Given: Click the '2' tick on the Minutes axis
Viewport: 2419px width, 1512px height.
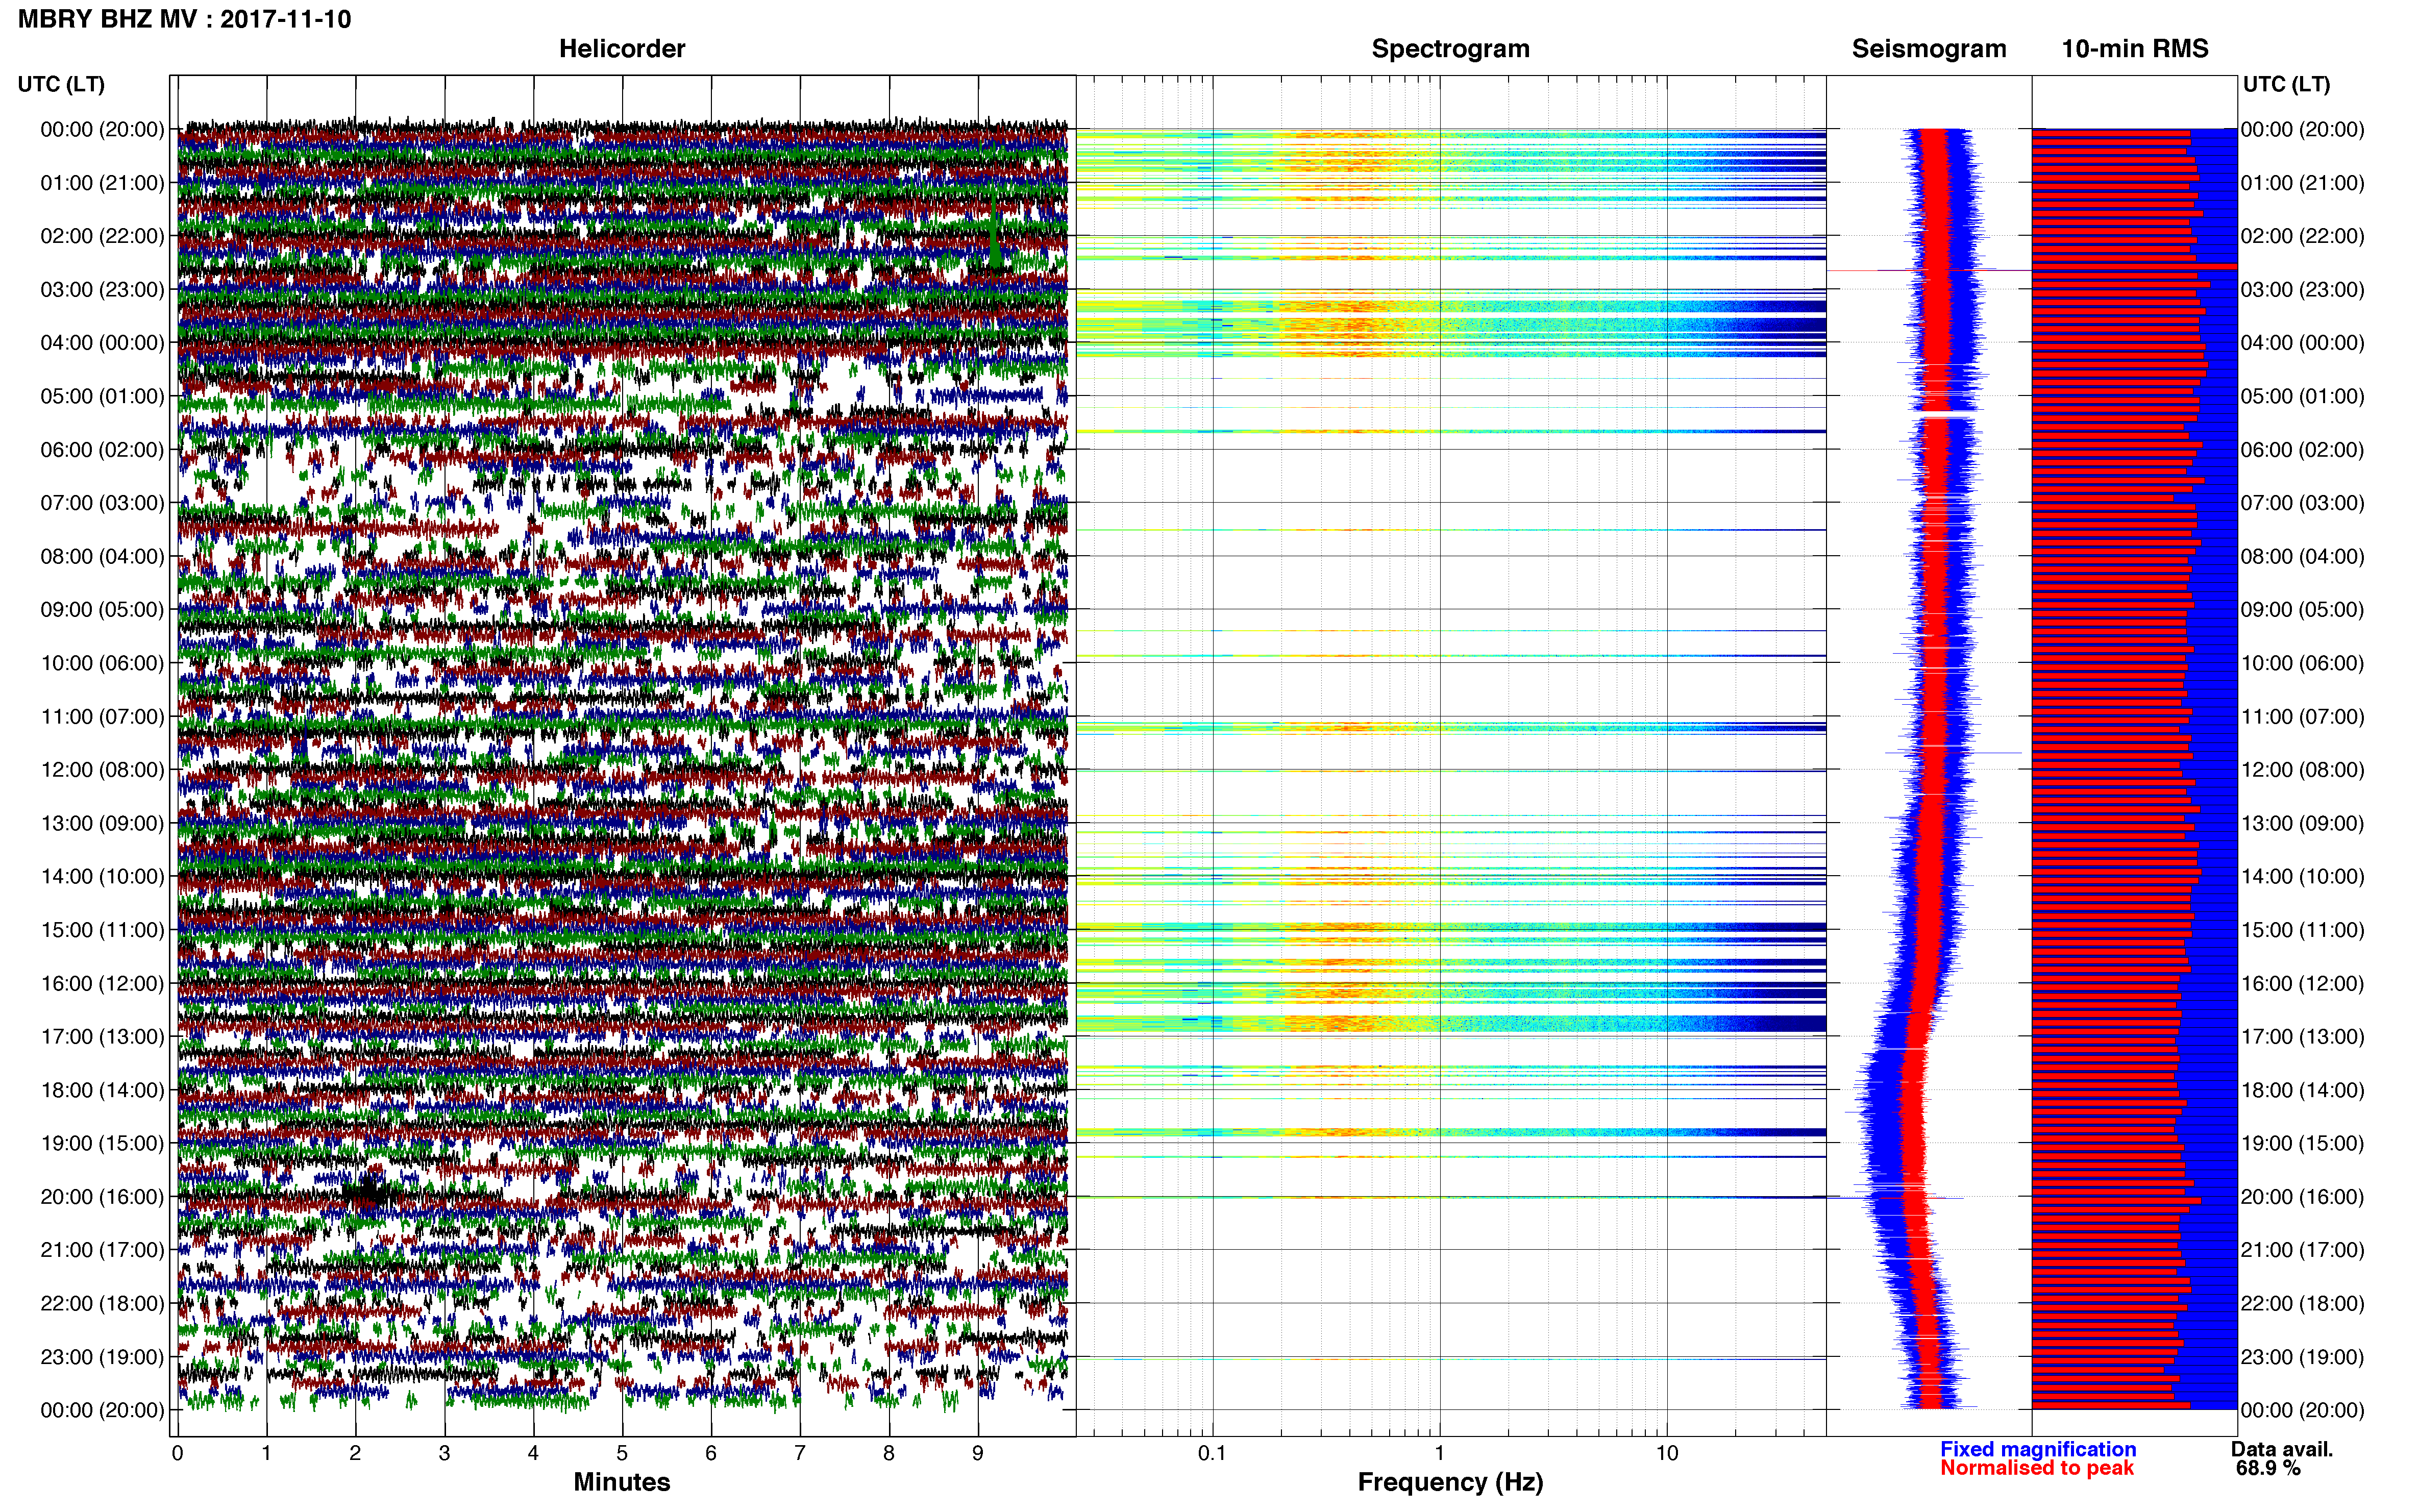Looking at the screenshot, I should click(x=355, y=1453).
